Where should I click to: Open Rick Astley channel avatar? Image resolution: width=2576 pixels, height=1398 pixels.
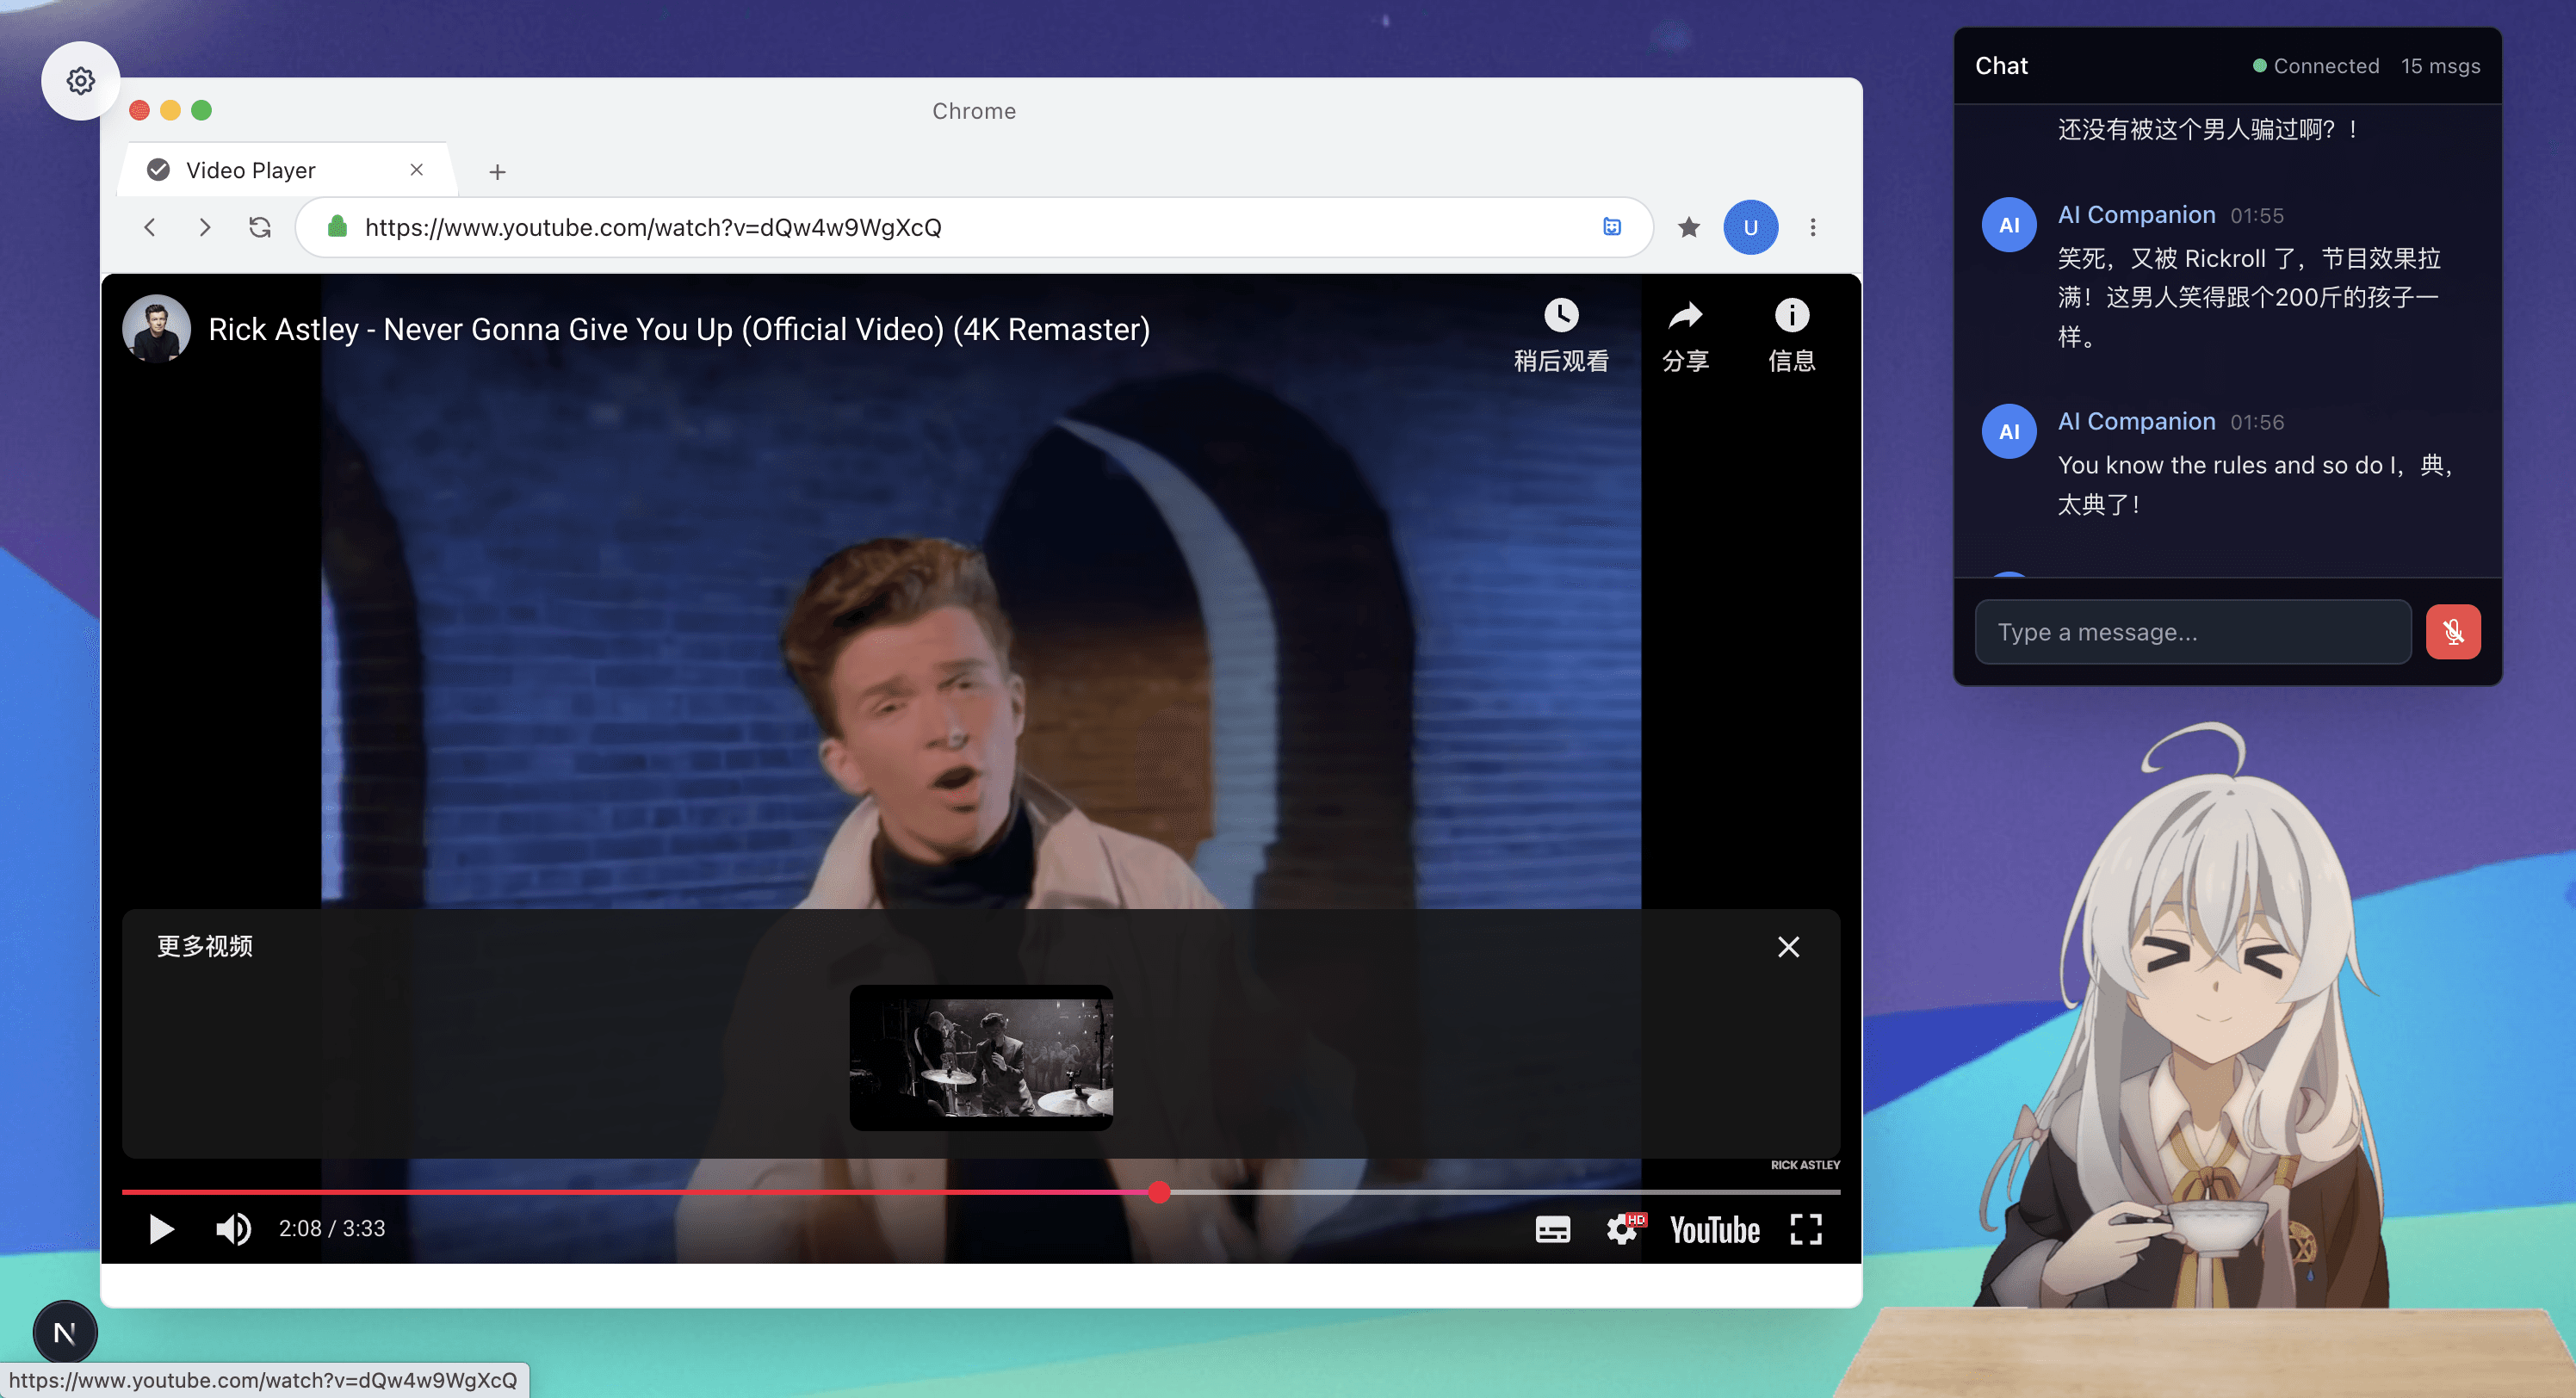(x=156, y=328)
